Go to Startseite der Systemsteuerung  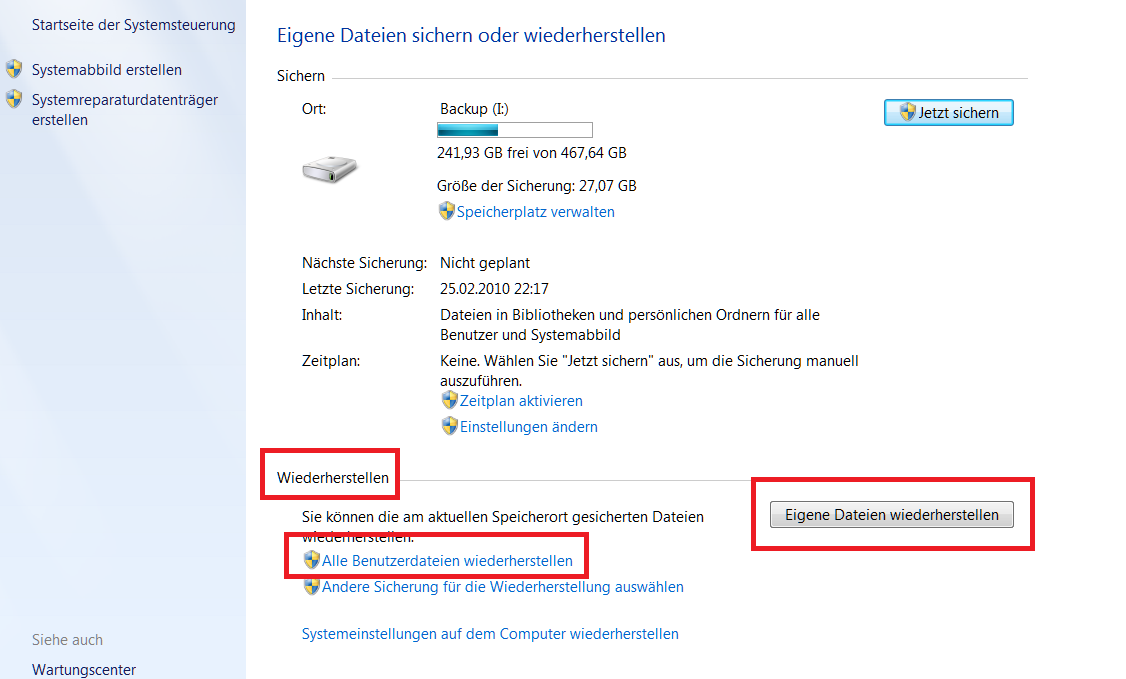tap(134, 24)
